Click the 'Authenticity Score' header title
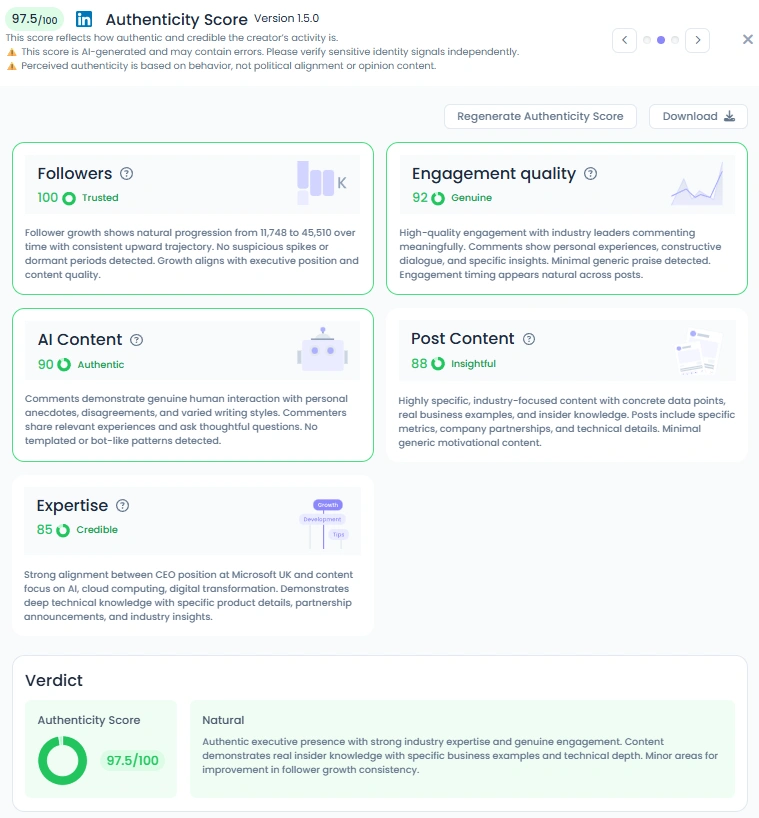The image size is (759, 818). (176, 19)
